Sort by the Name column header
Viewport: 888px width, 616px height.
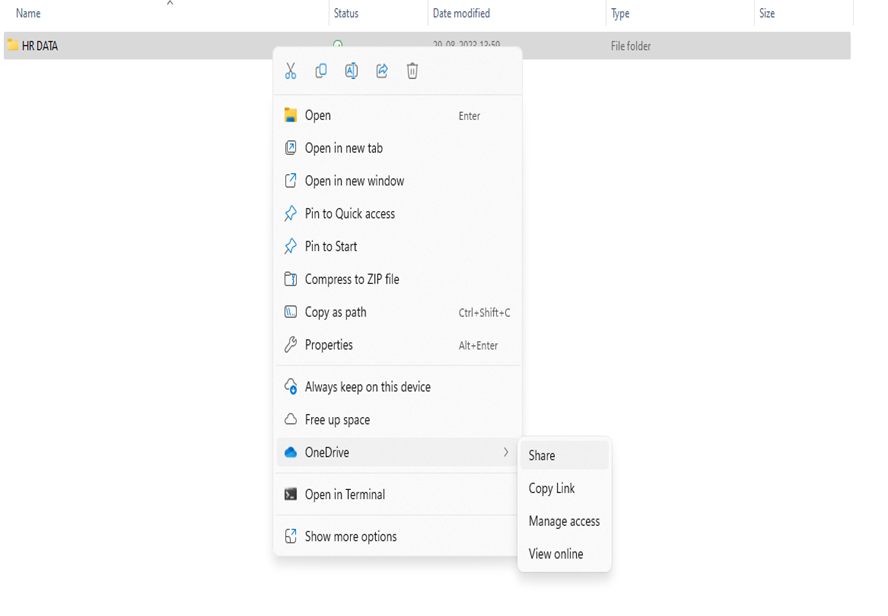tap(28, 14)
